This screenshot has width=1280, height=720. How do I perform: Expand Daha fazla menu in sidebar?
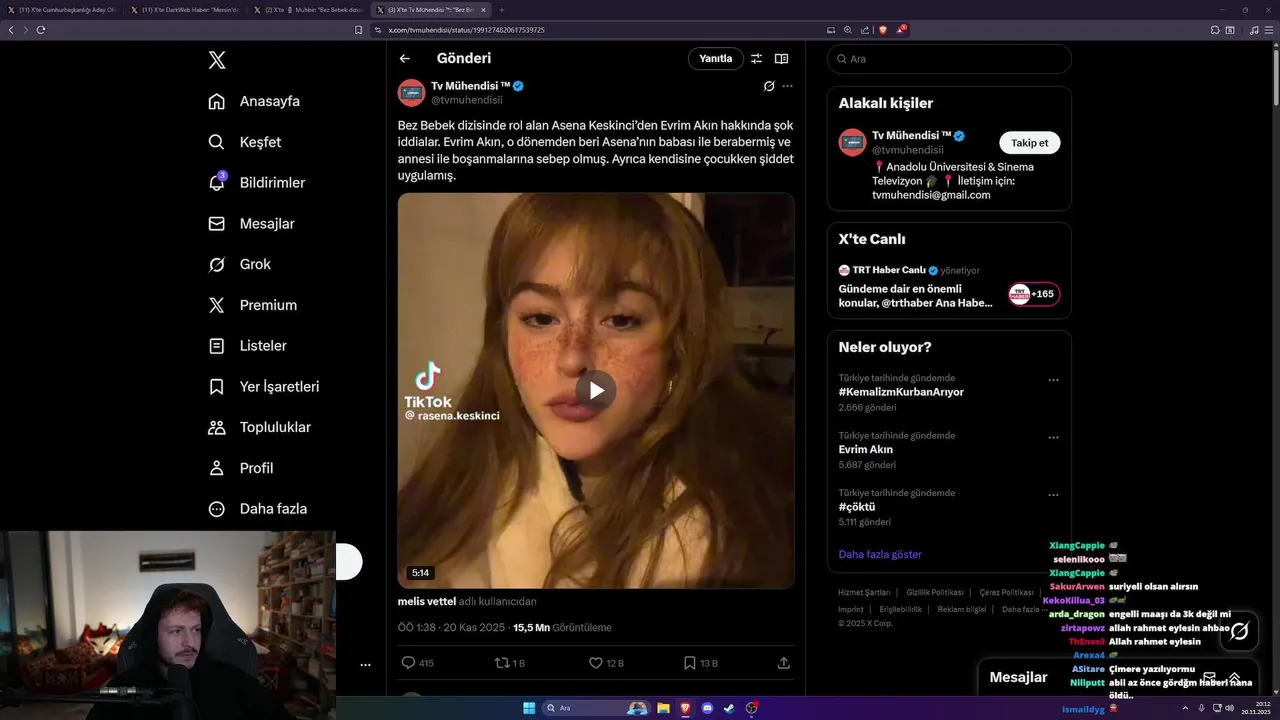point(258,509)
